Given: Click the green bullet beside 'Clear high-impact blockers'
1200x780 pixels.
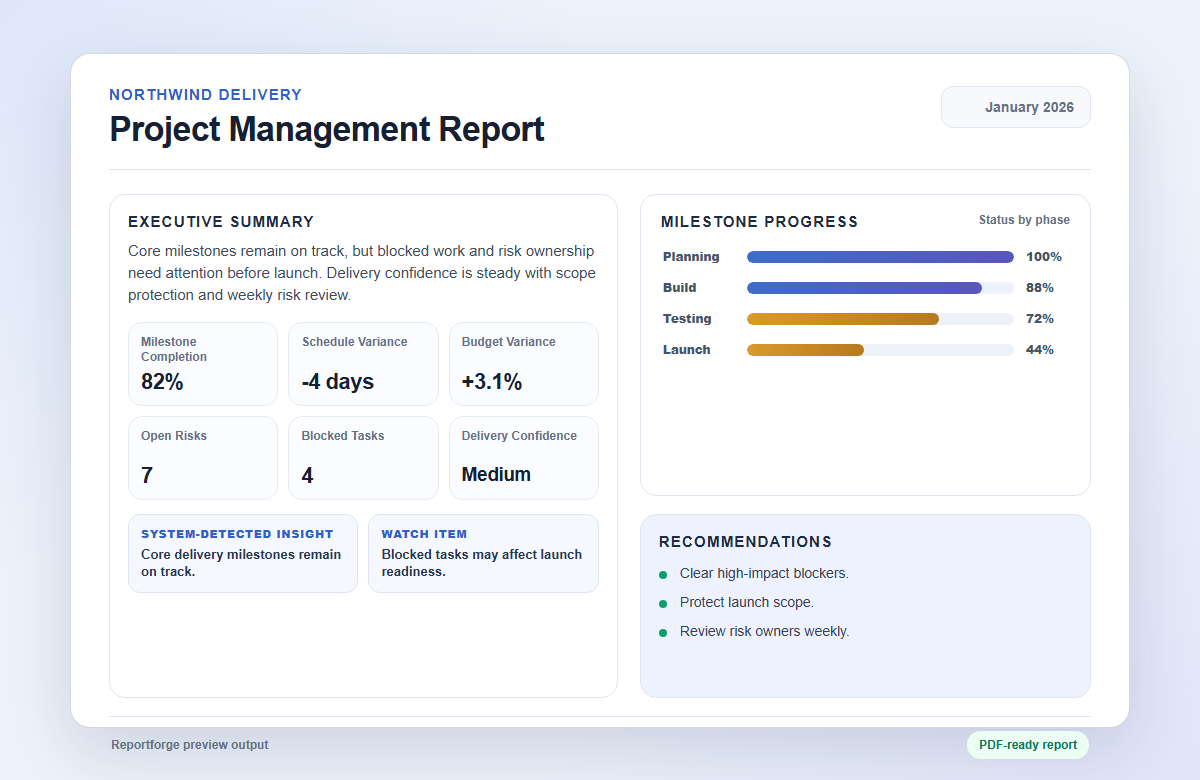Looking at the screenshot, I should (x=663, y=575).
